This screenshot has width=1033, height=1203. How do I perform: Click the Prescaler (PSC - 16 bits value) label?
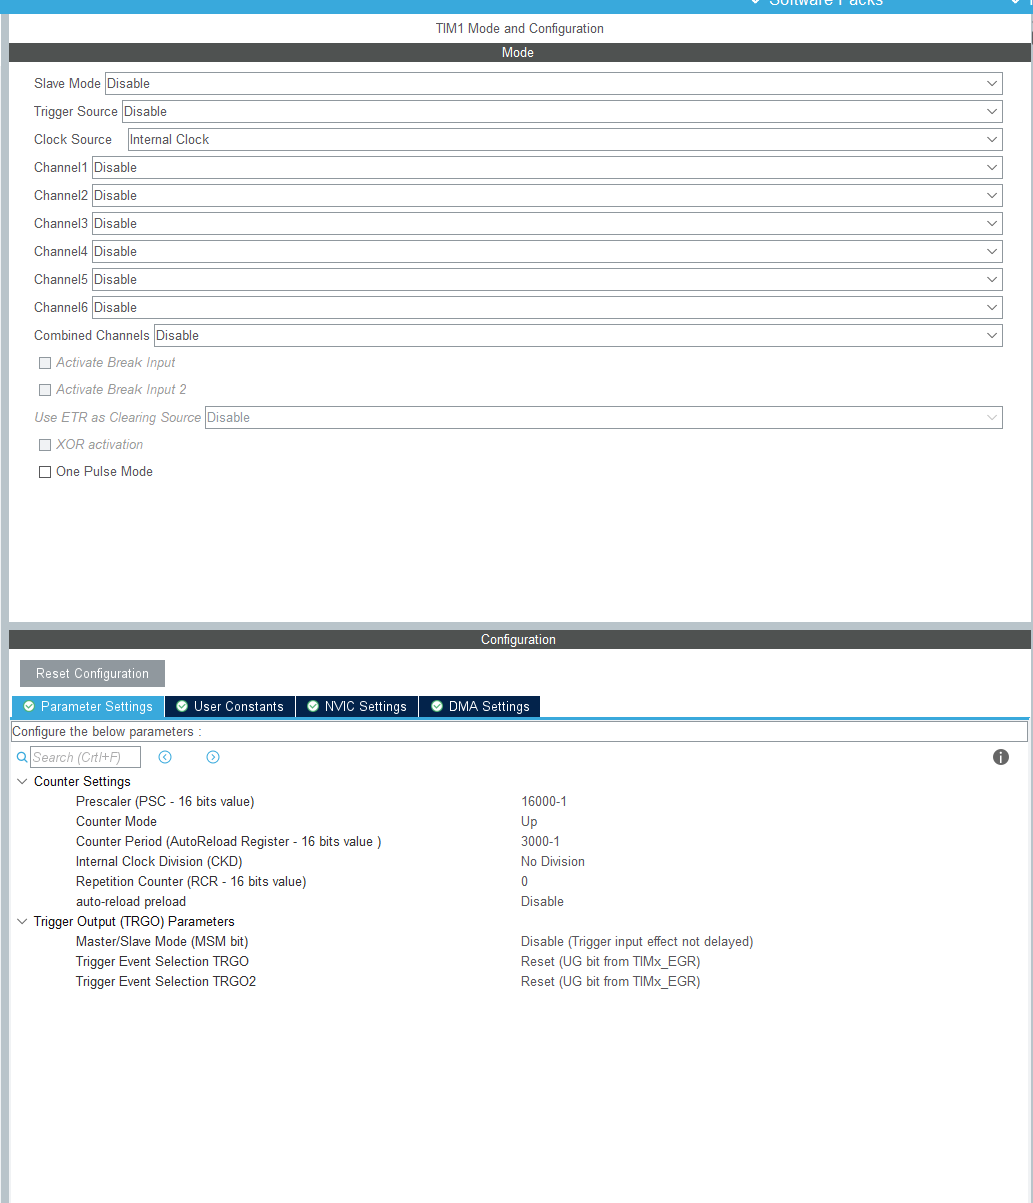pos(165,802)
